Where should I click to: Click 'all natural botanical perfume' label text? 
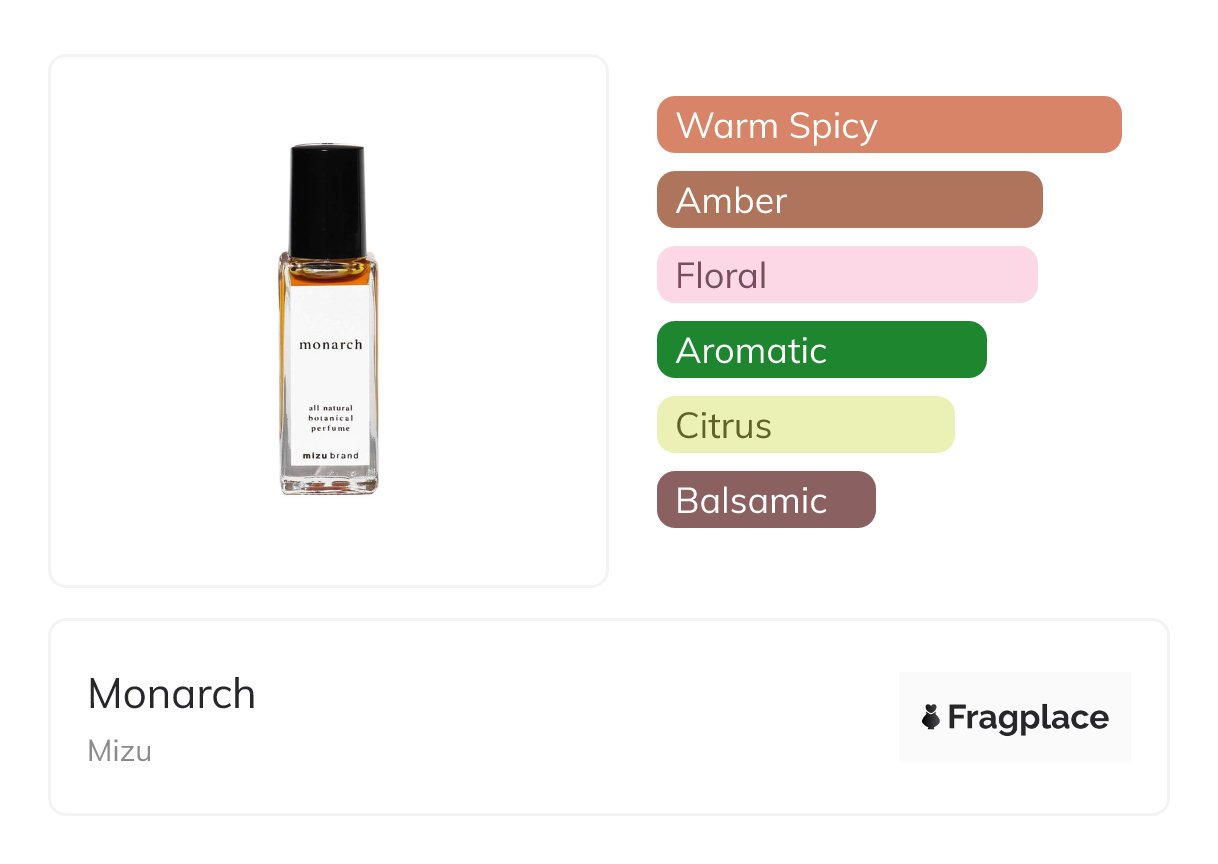[x=330, y=418]
